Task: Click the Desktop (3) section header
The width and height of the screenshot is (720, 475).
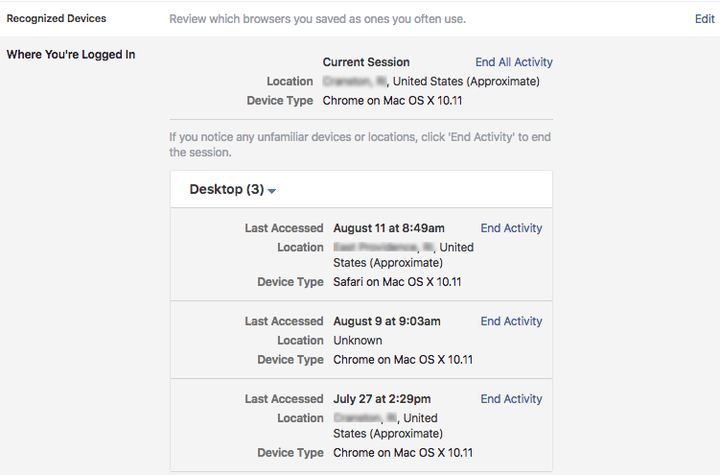Action: [x=226, y=189]
